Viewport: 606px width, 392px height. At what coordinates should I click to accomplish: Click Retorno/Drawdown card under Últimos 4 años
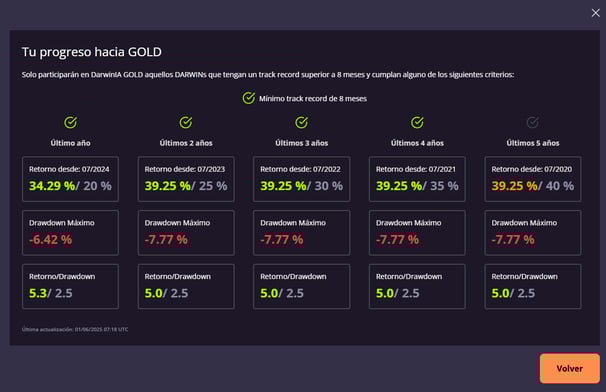point(417,286)
